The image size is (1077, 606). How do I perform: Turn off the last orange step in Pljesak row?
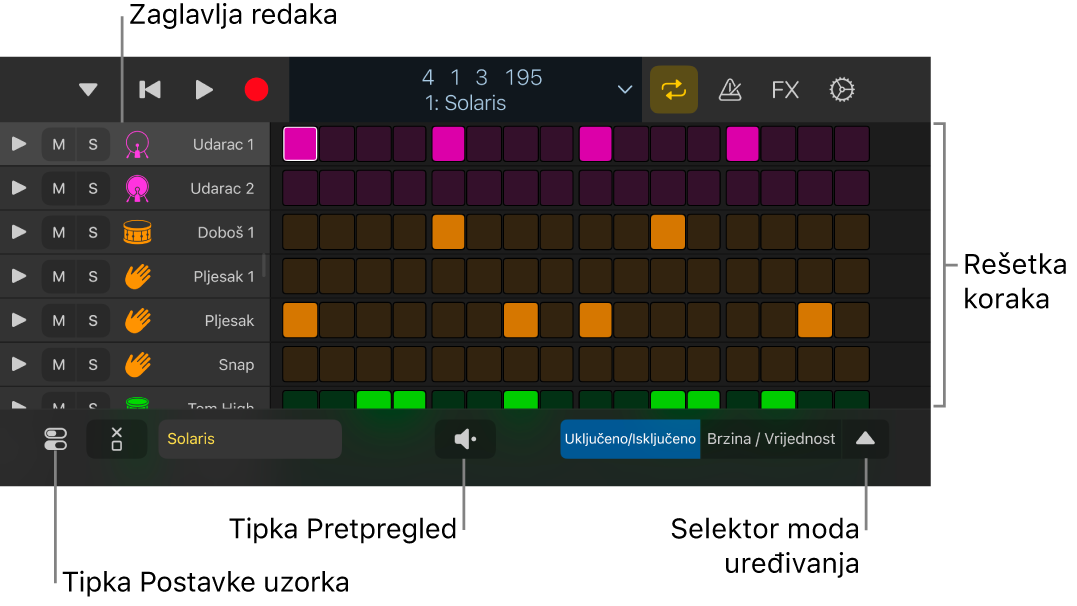815,319
